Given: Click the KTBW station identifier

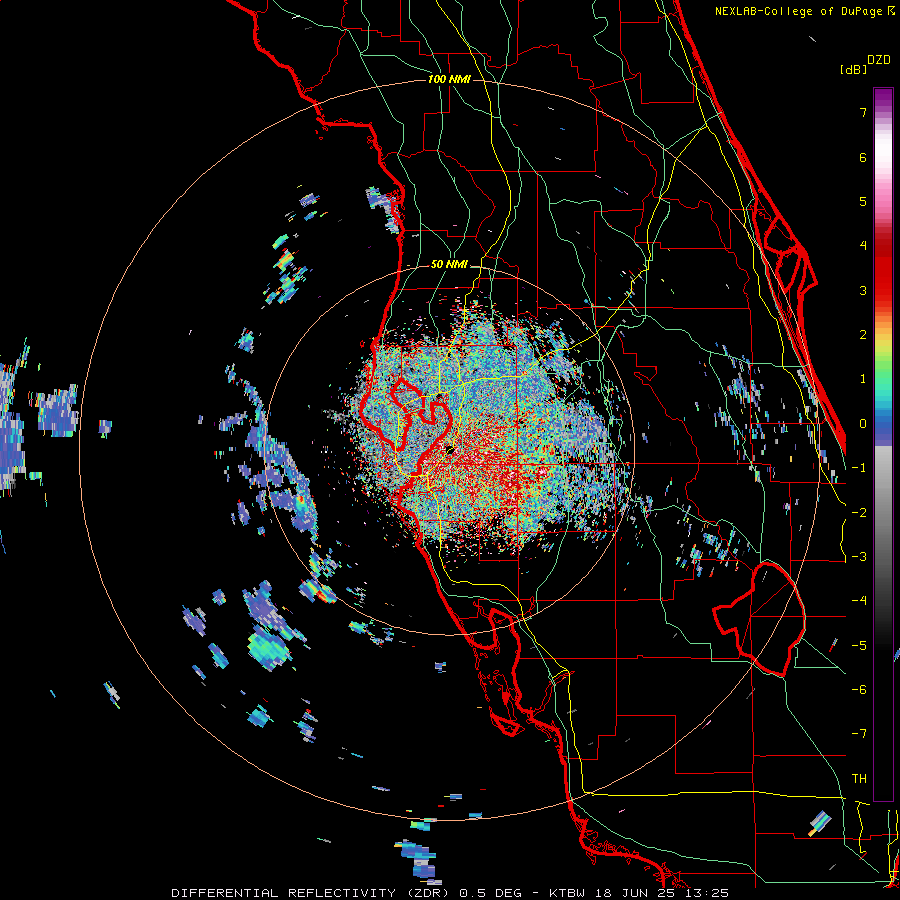Looking at the screenshot, I should pos(569,893).
